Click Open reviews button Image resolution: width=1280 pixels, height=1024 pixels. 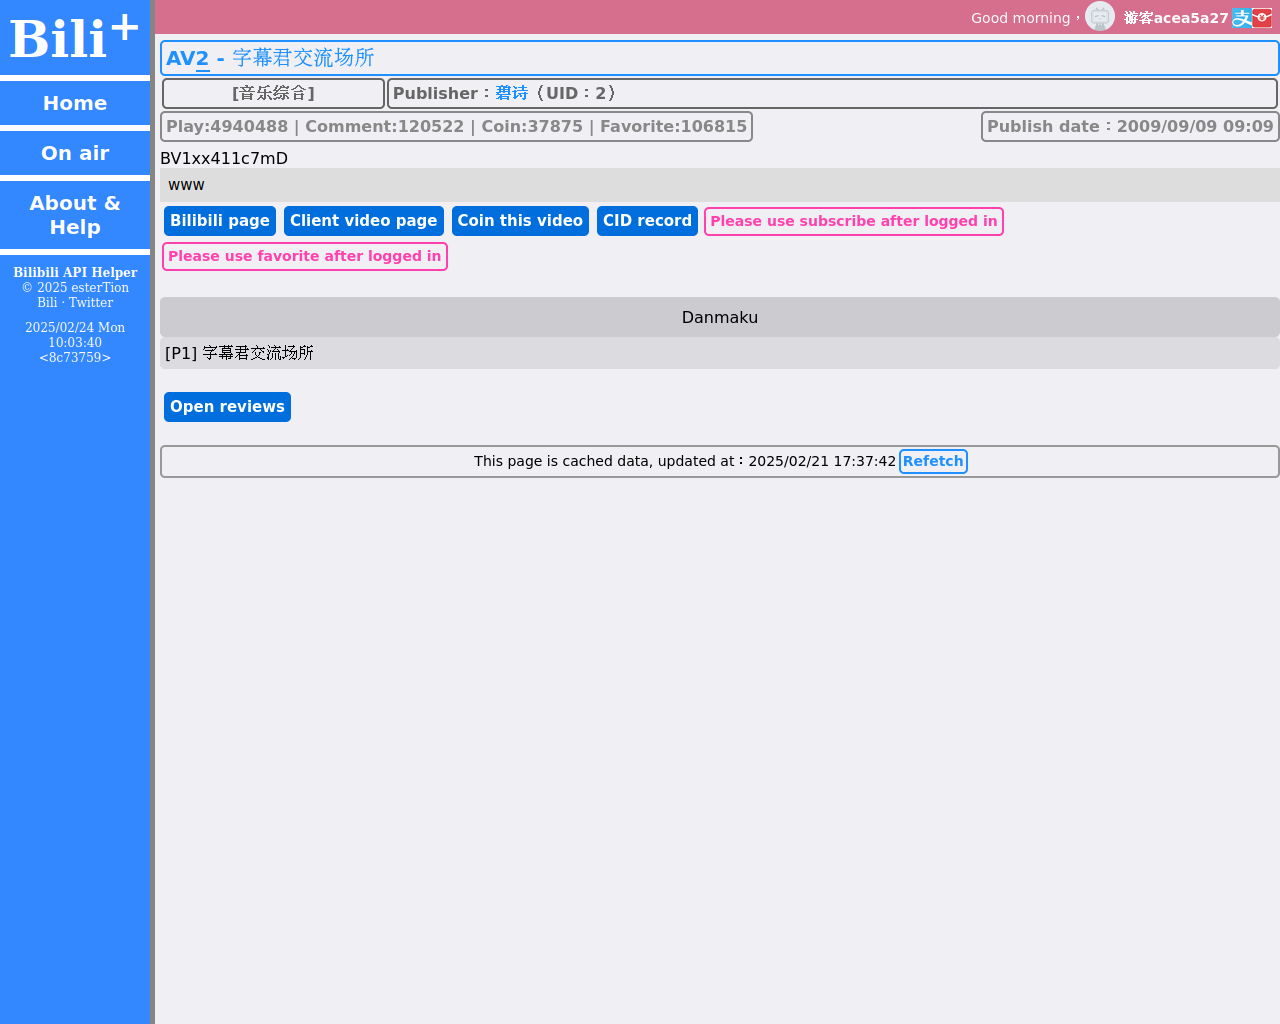tap(227, 407)
